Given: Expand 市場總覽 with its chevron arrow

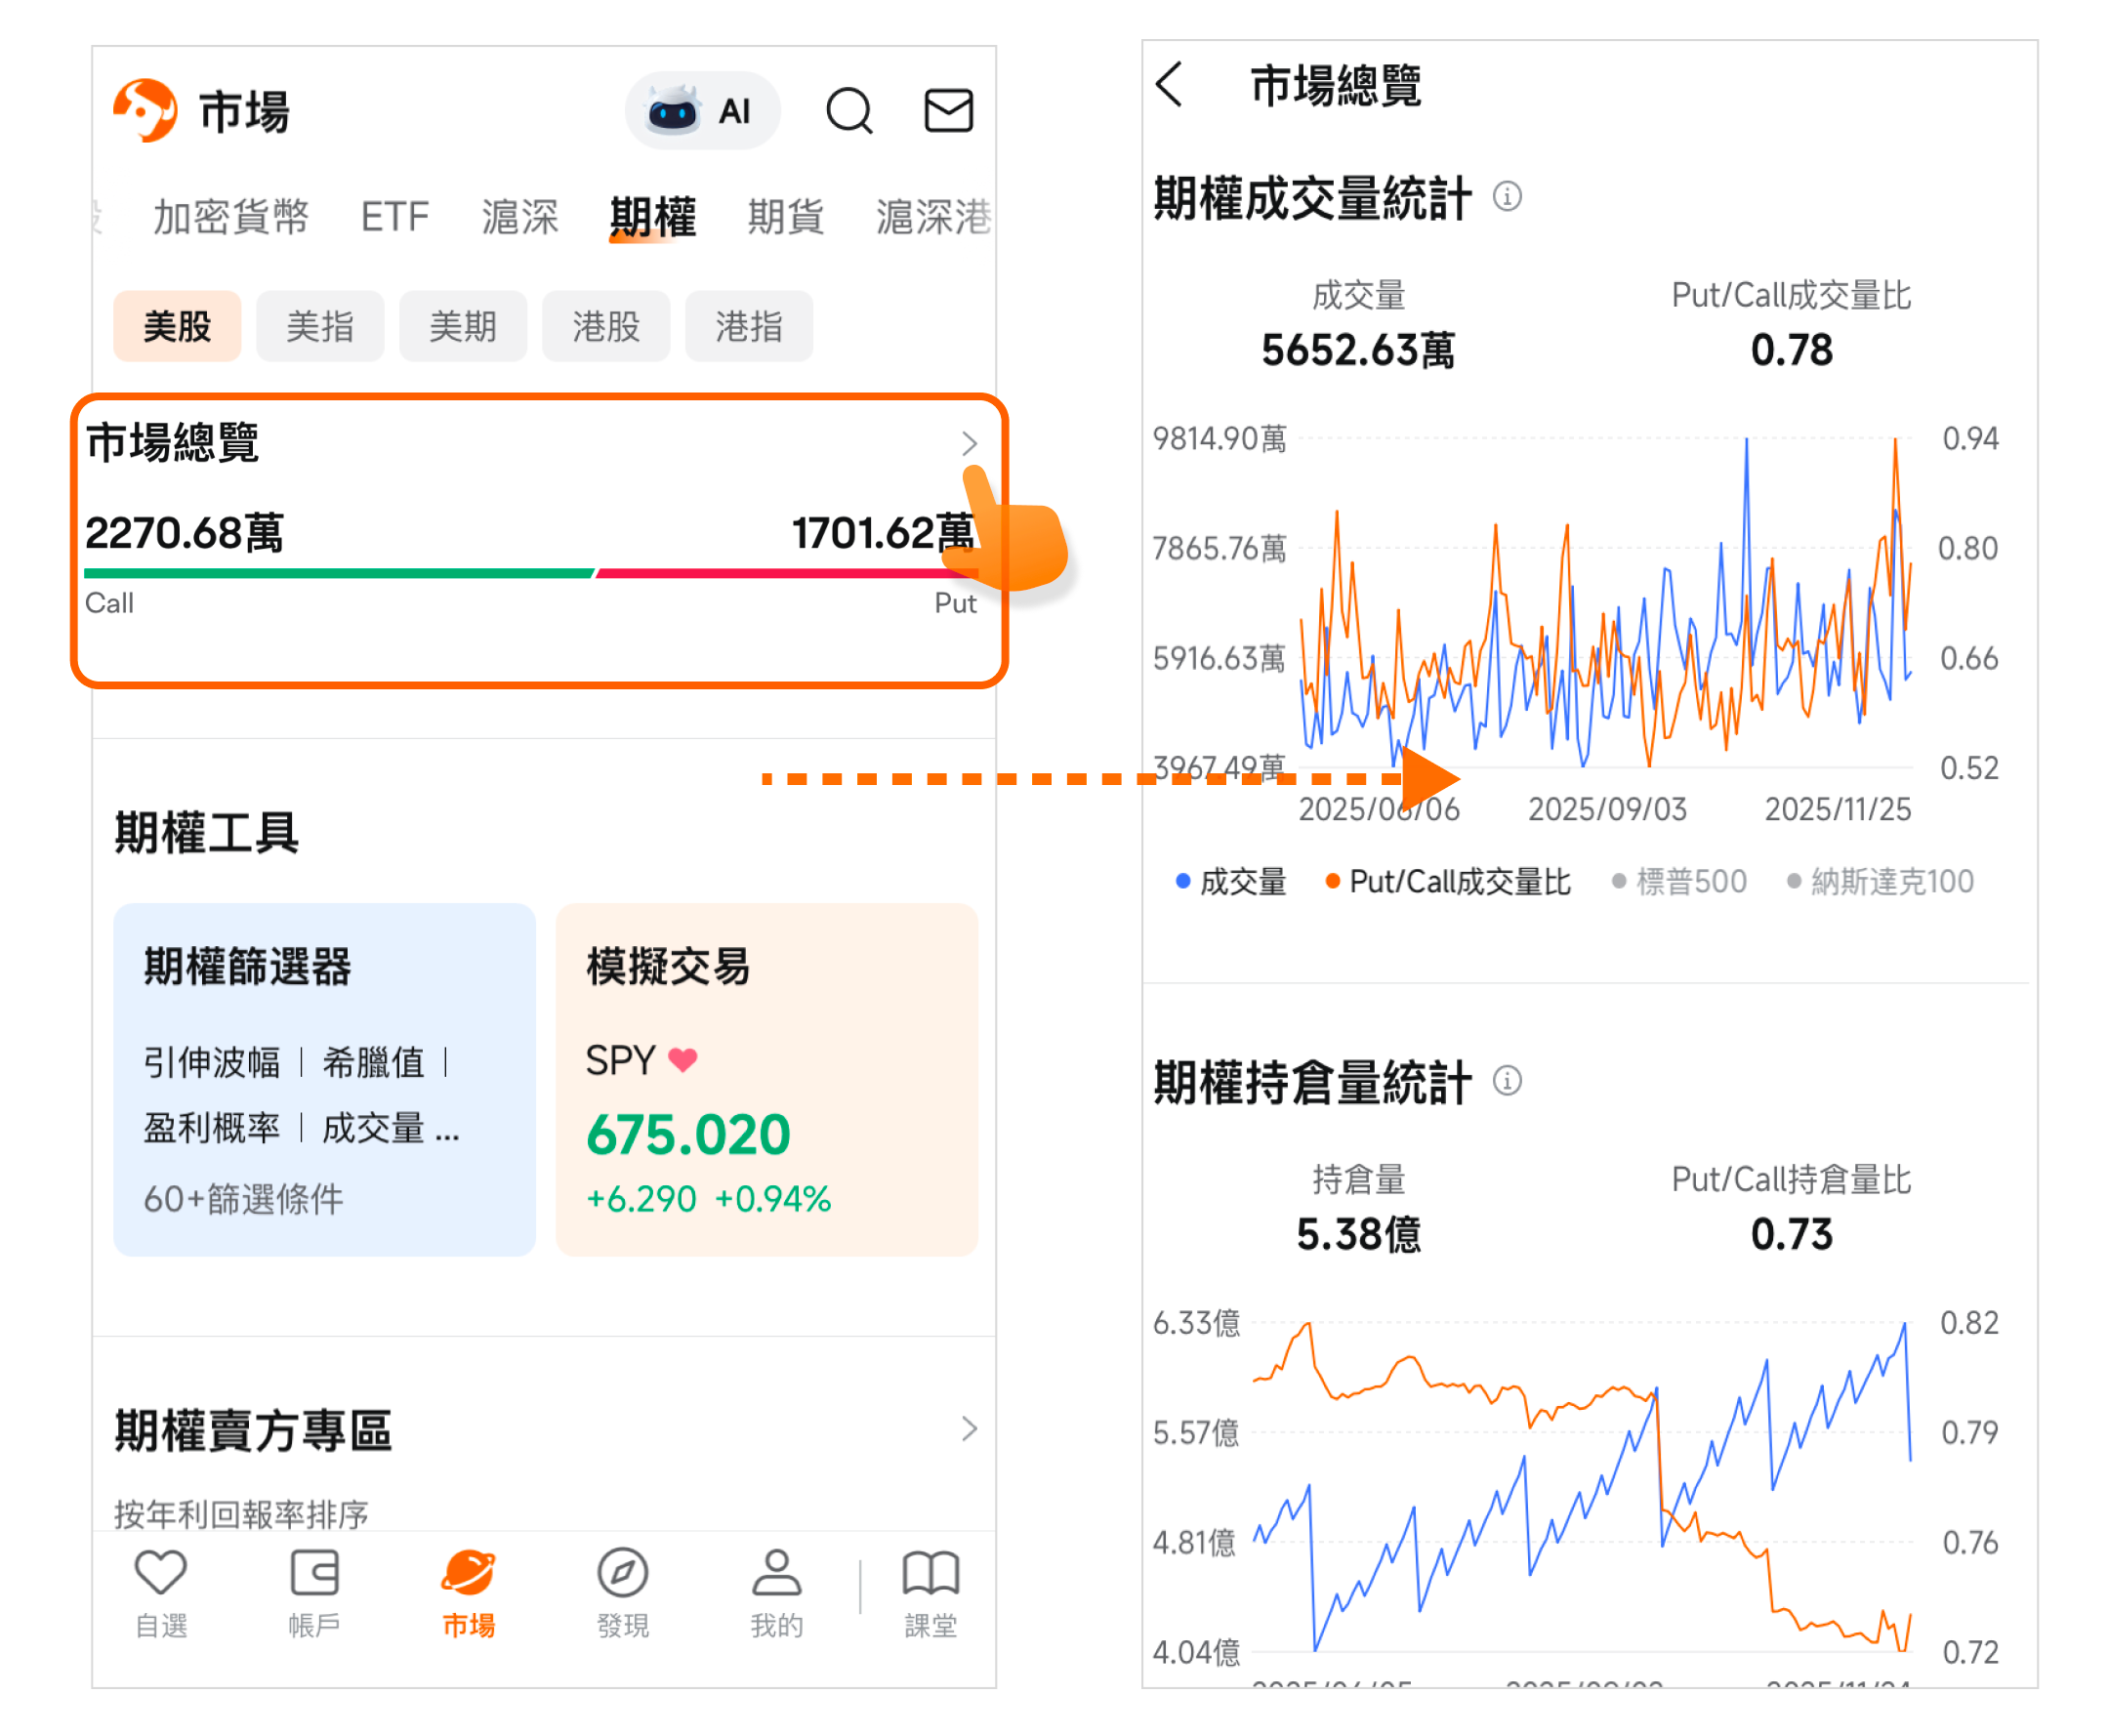Looking at the screenshot, I should 968,443.
